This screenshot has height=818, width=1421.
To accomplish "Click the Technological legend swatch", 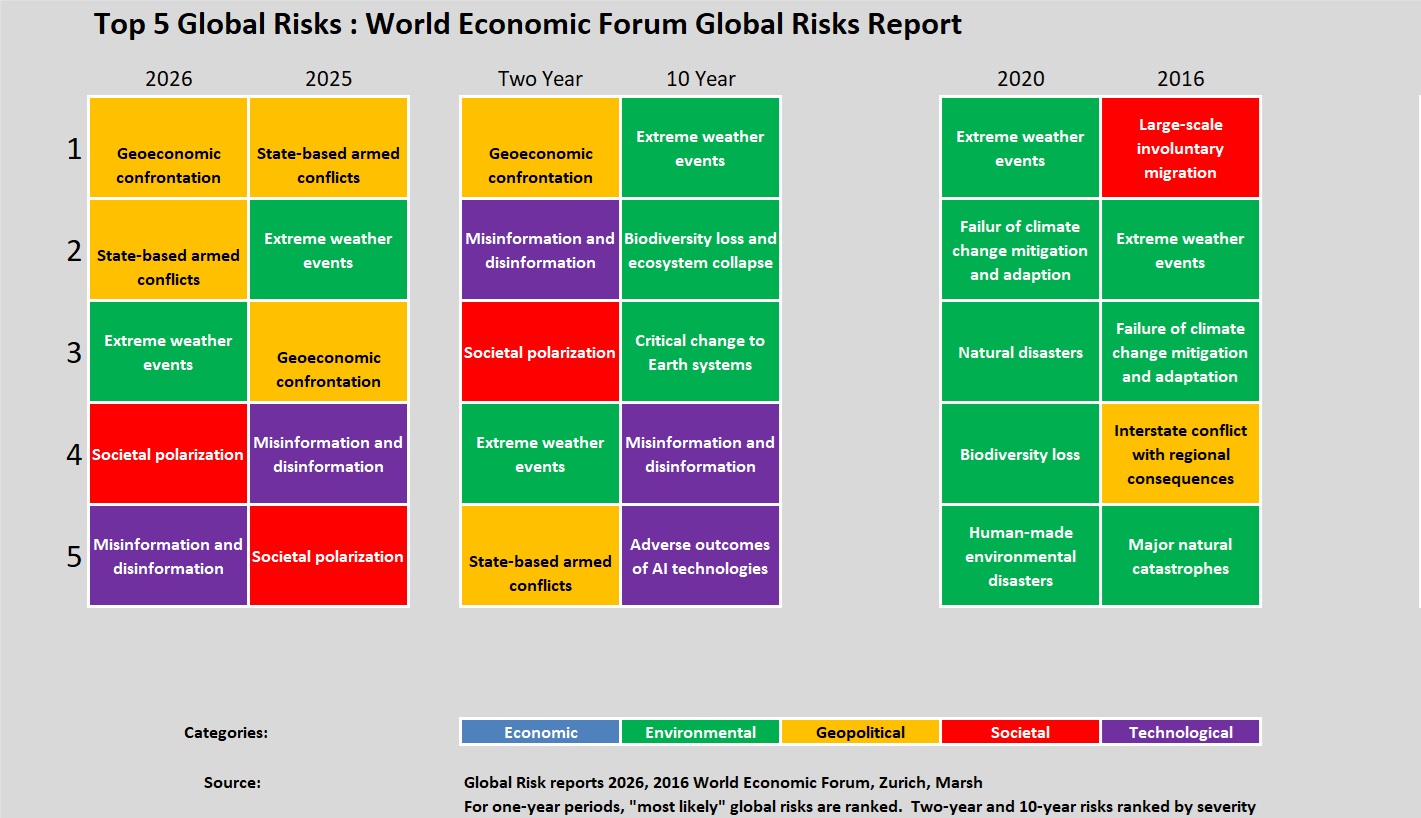I will pos(1180,732).
